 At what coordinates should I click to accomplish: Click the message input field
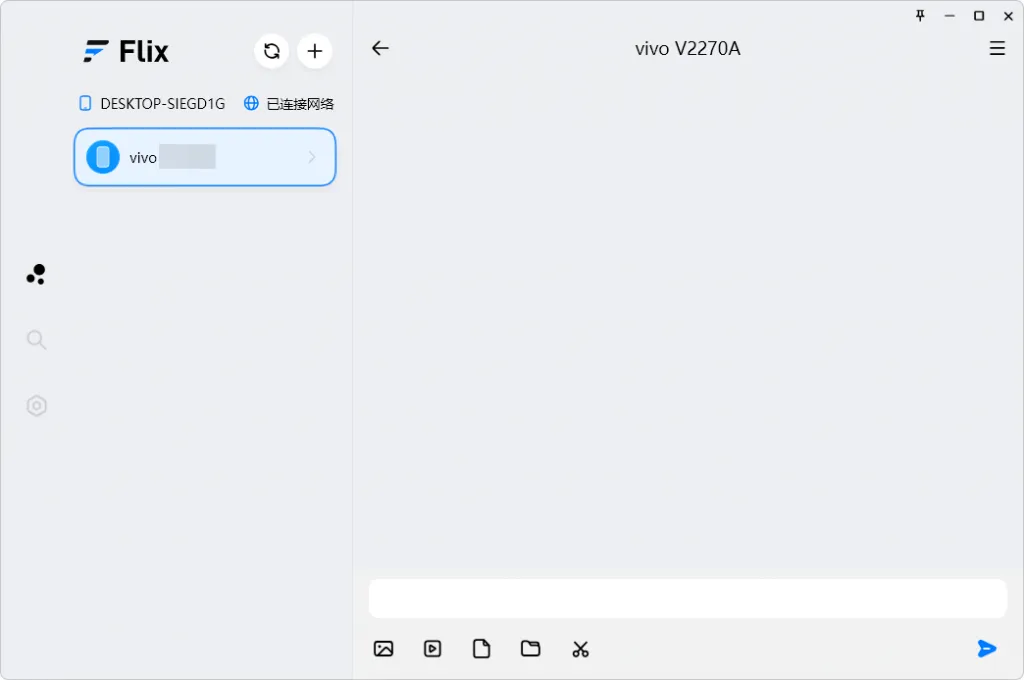tap(687, 597)
